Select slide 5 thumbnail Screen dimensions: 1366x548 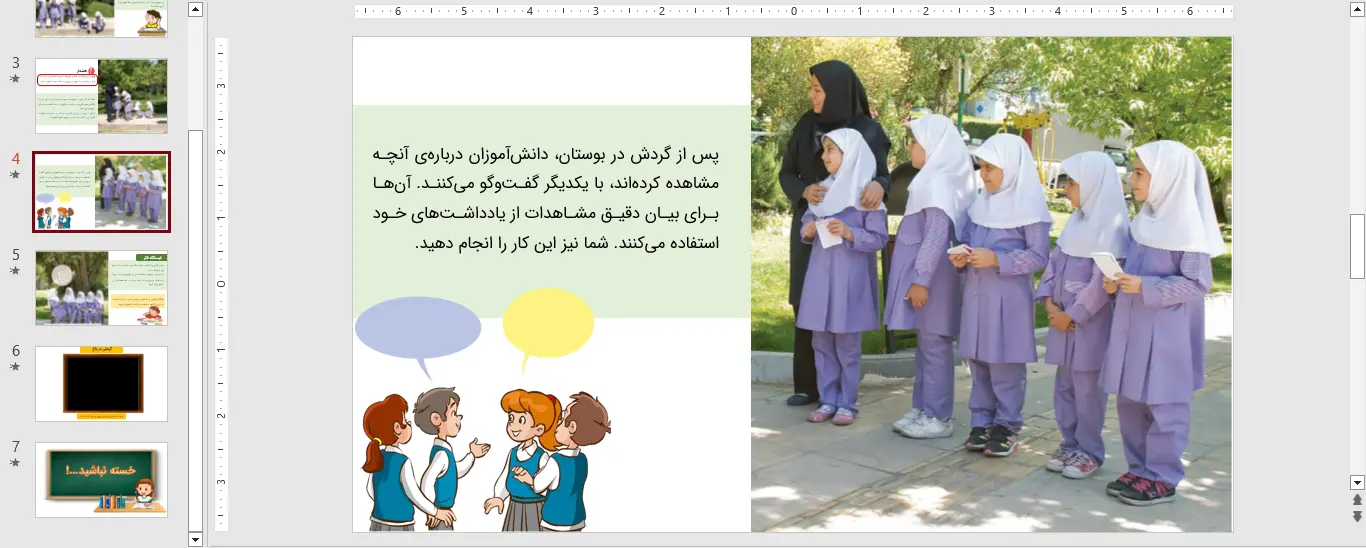pos(101,288)
